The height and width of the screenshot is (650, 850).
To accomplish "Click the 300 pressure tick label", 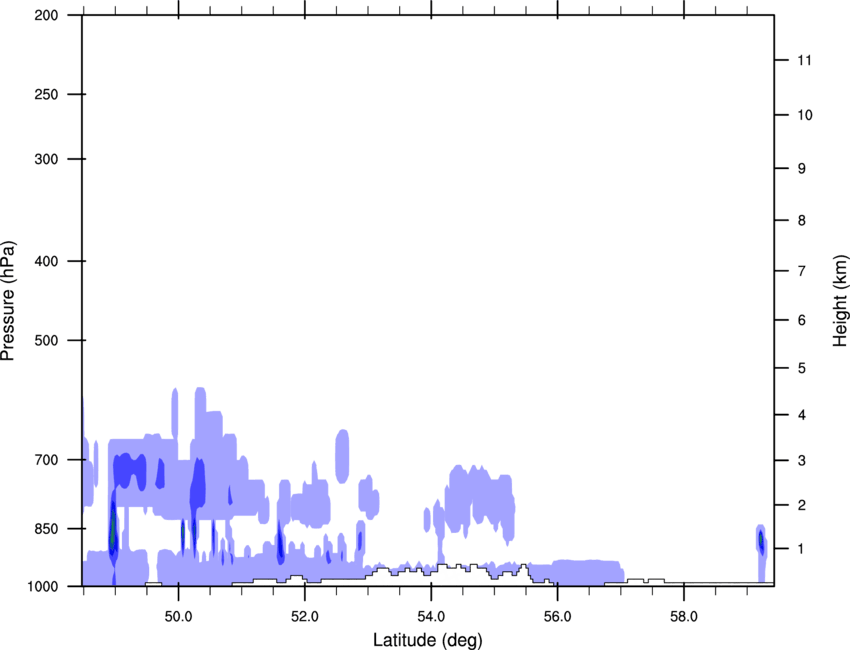I will pyautogui.click(x=46, y=159).
